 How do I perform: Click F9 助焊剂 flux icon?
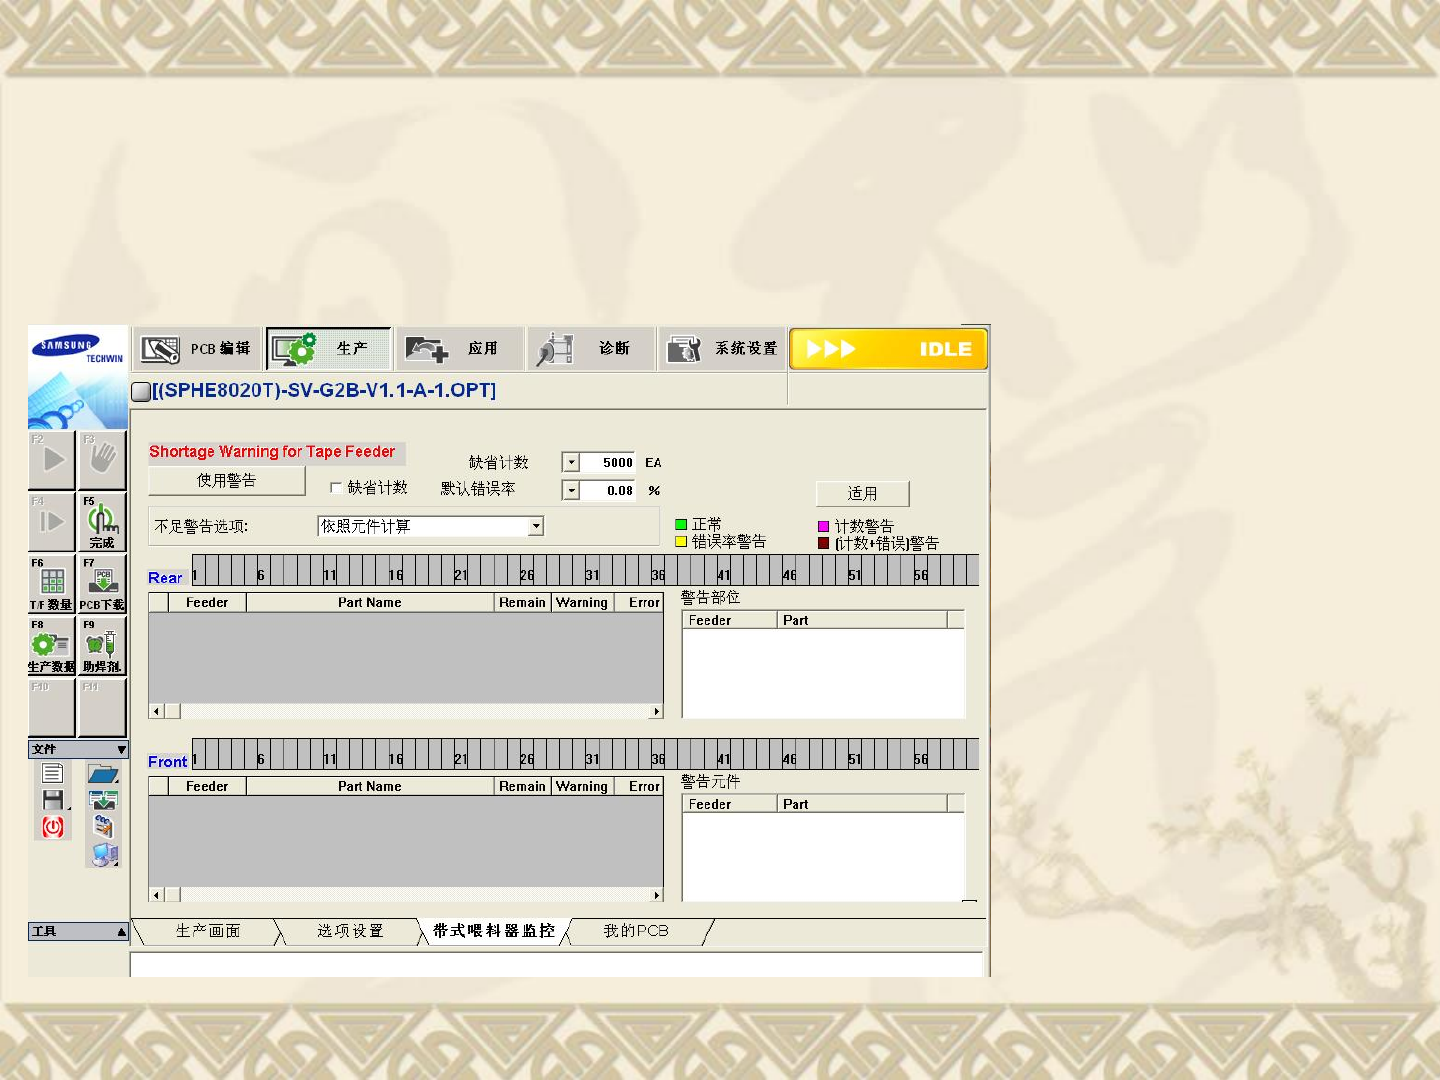103,646
